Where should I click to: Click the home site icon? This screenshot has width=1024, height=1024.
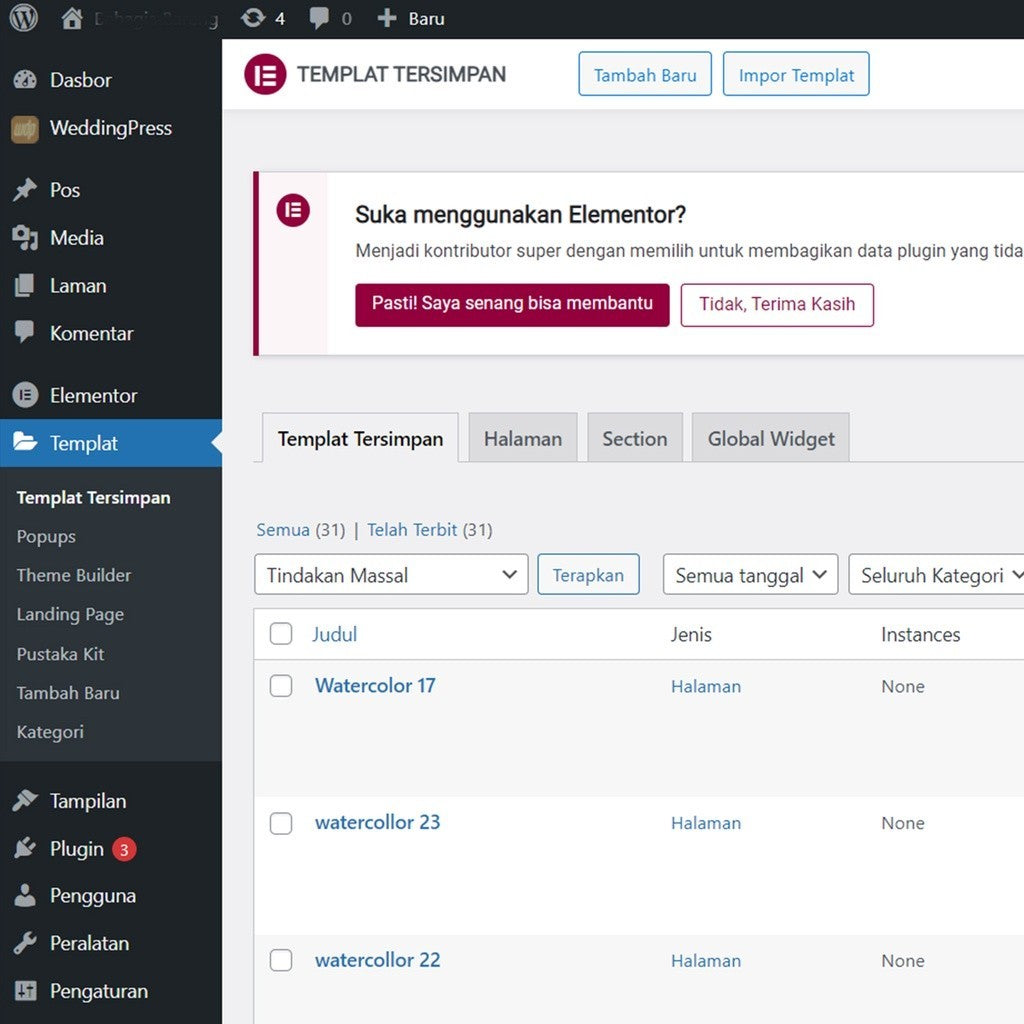pyautogui.click(x=72, y=18)
